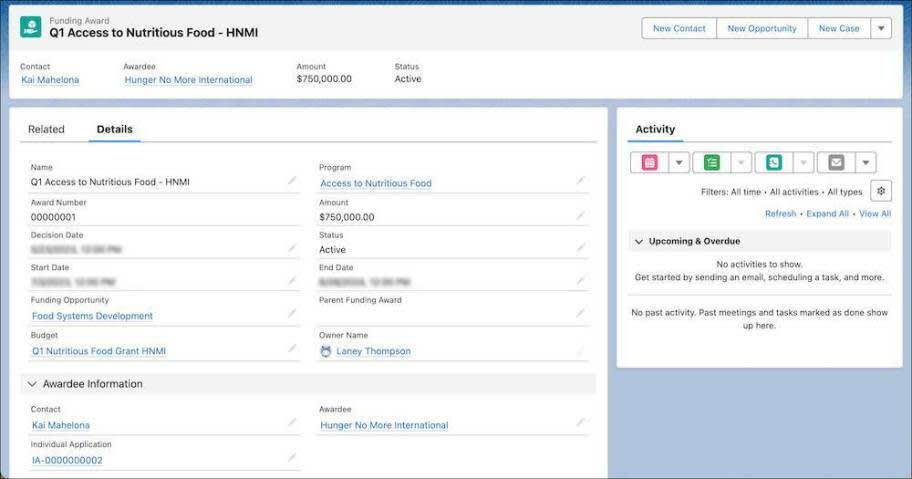912x479 pixels.
Task: Open the dropdown next to the email icon
Action: coord(866,163)
